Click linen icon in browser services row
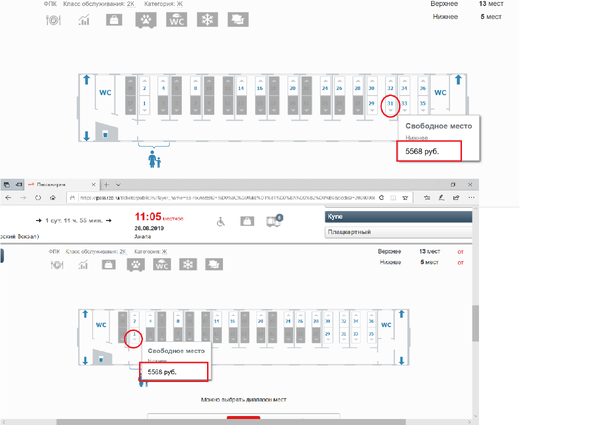 [x=214, y=265]
